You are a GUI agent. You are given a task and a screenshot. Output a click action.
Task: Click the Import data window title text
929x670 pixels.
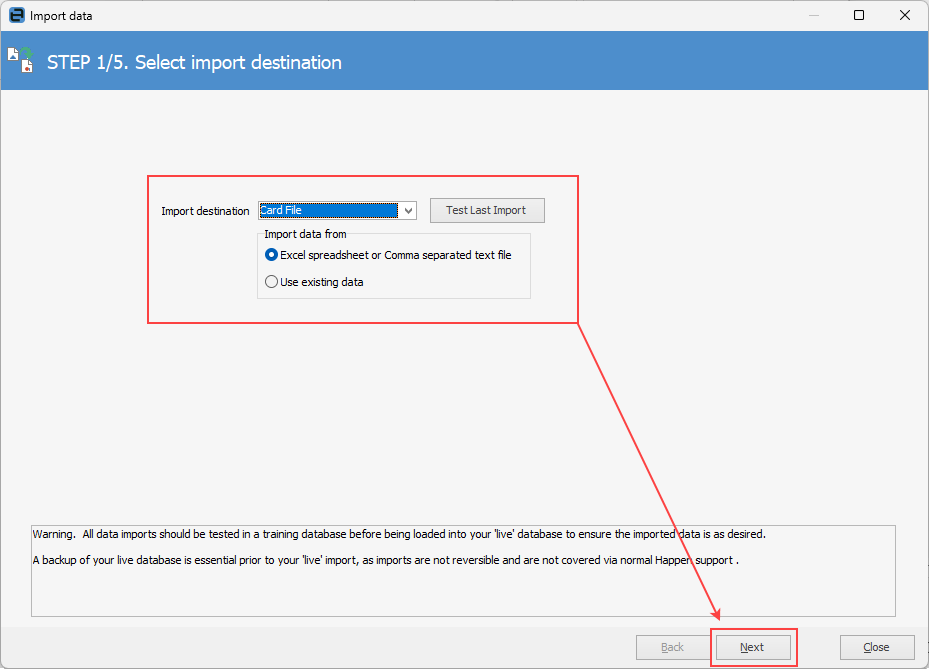point(61,16)
